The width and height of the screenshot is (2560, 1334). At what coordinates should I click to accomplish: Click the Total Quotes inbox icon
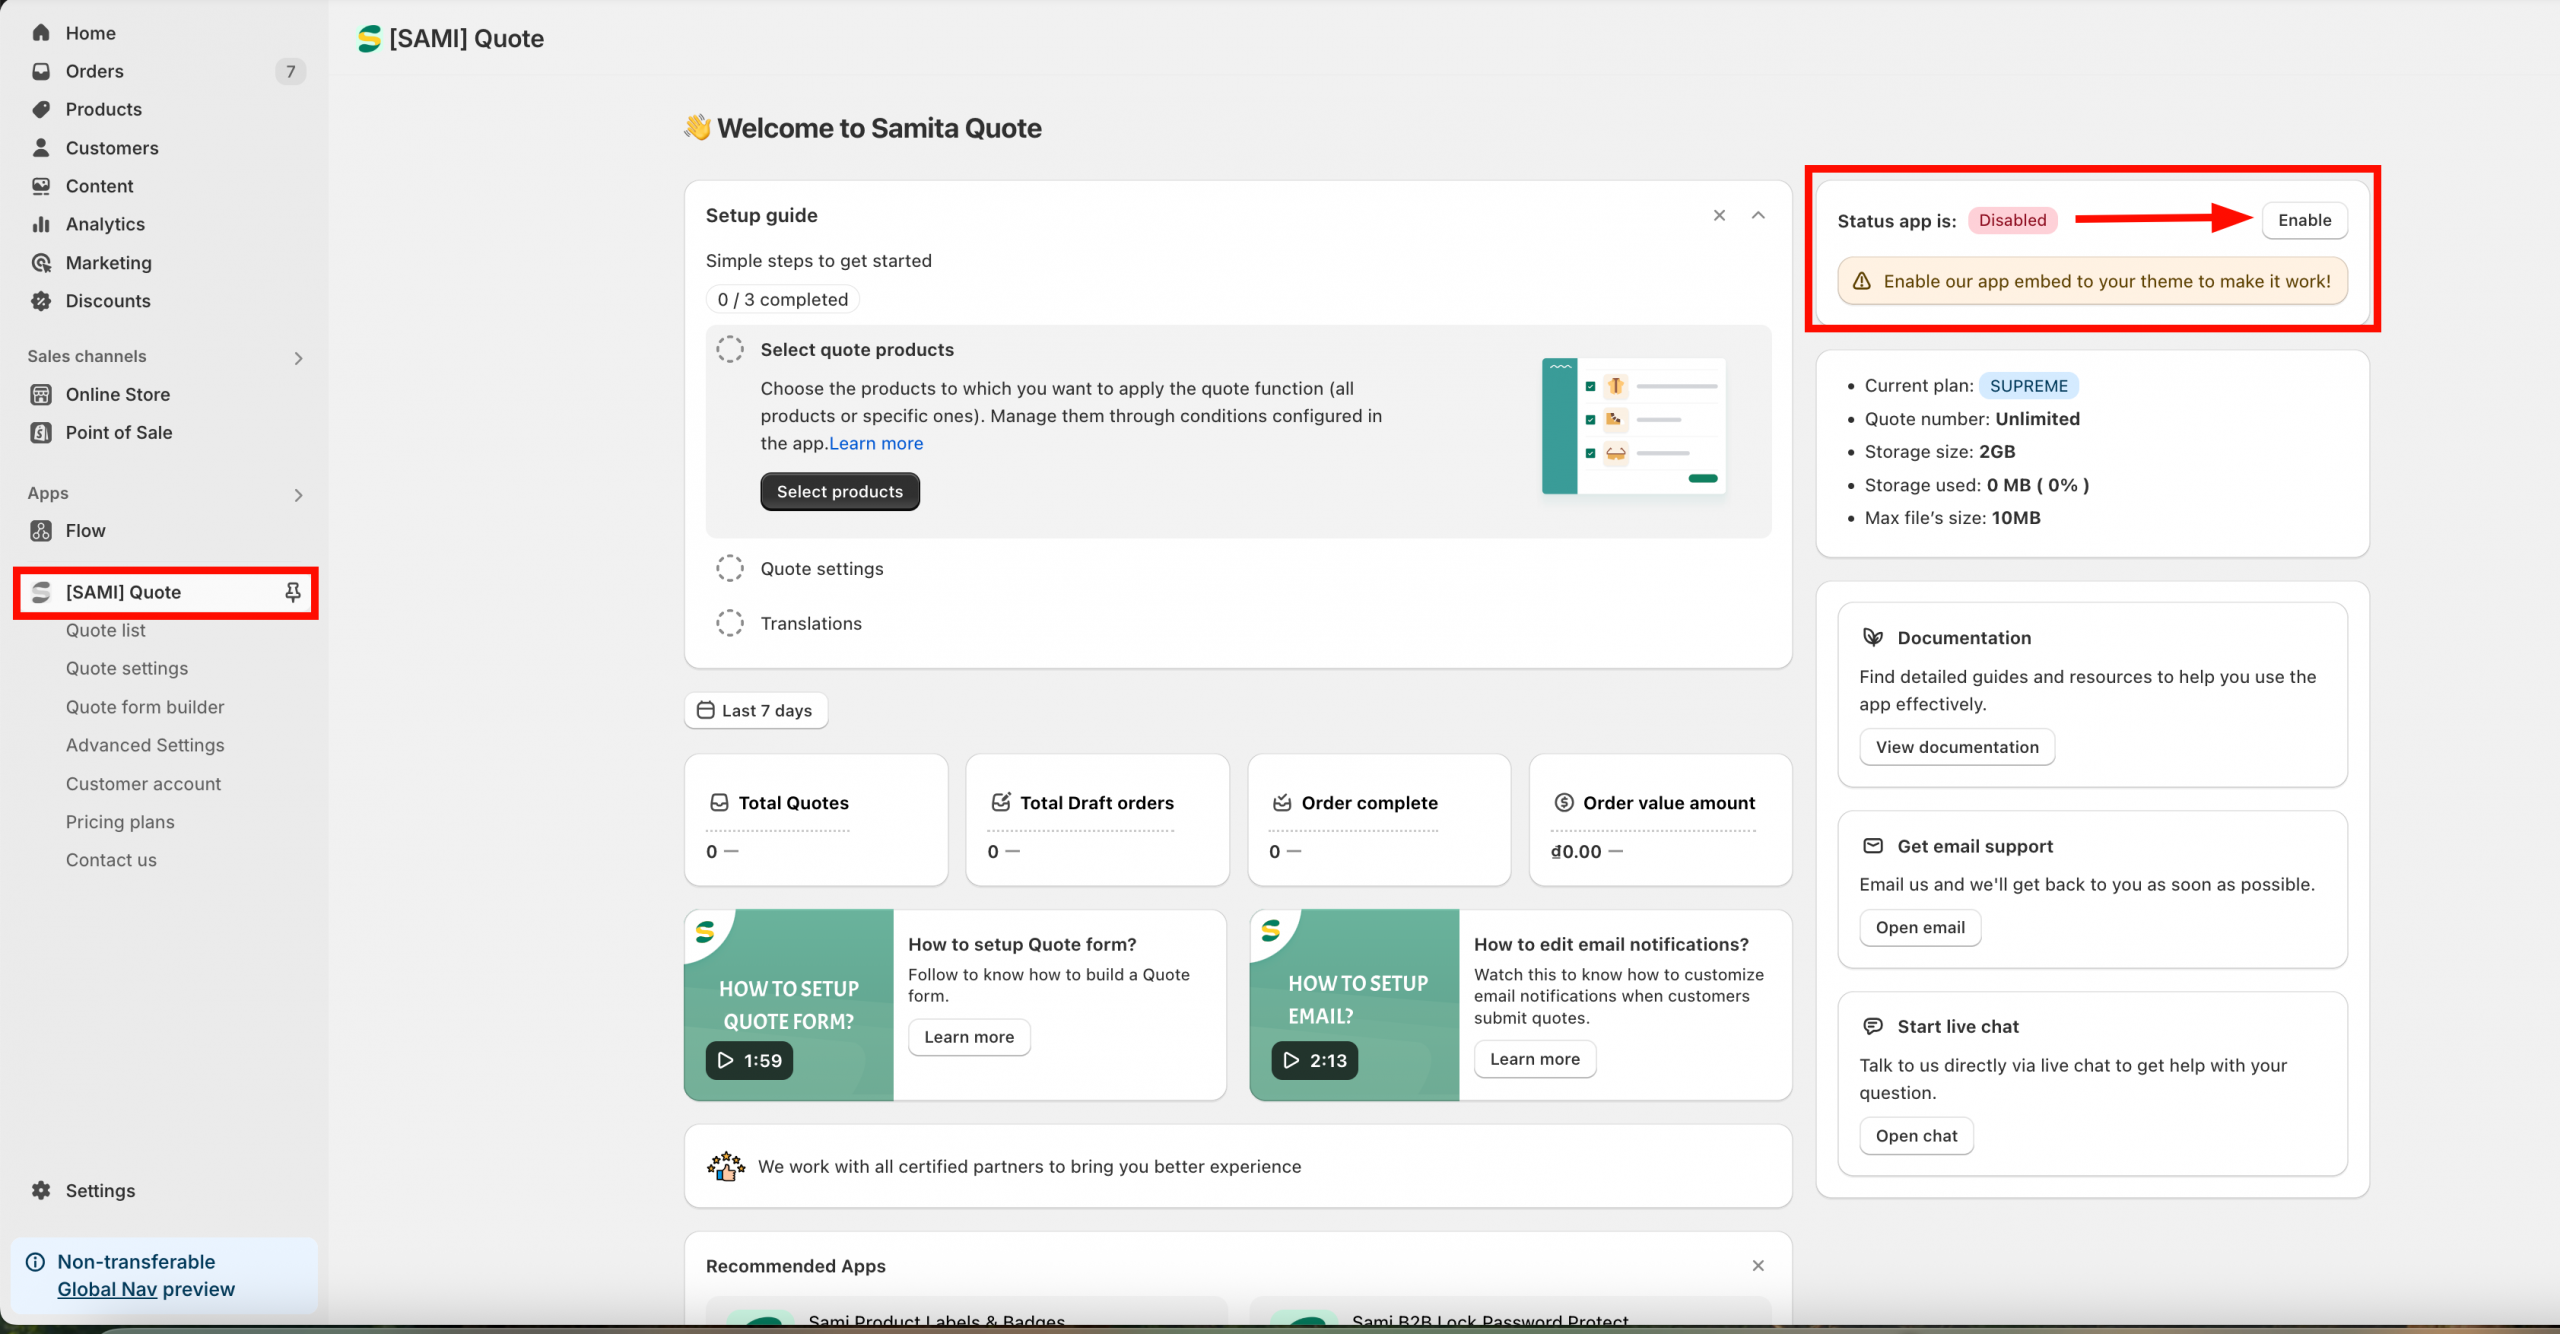click(x=719, y=802)
